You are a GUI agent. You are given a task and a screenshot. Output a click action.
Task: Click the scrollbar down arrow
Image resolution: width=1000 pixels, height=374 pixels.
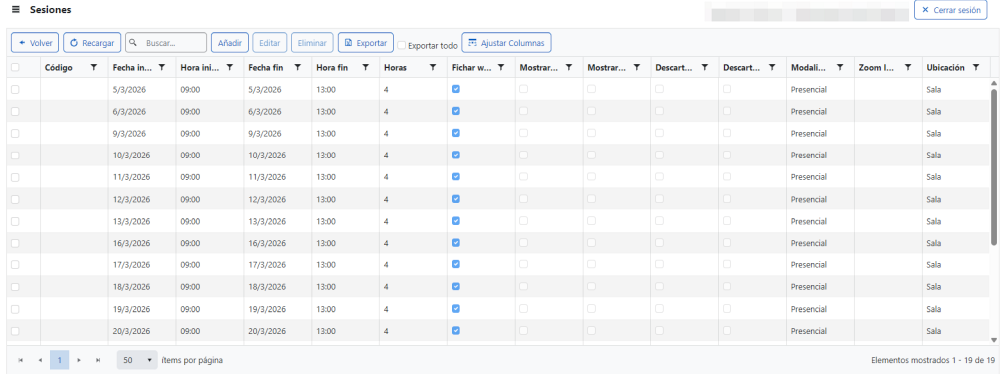point(994,340)
